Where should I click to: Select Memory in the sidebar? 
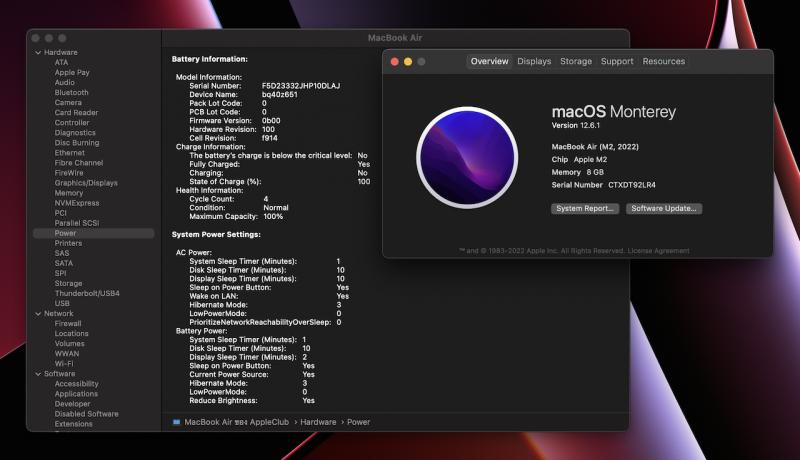[x=69, y=193]
